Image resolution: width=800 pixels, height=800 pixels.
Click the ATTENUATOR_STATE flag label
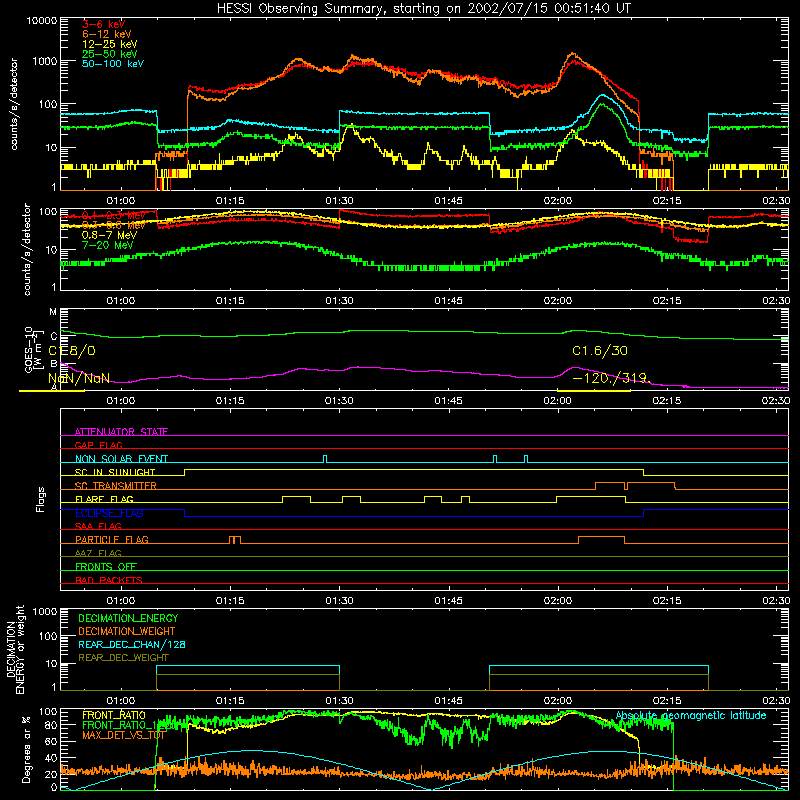(121, 432)
